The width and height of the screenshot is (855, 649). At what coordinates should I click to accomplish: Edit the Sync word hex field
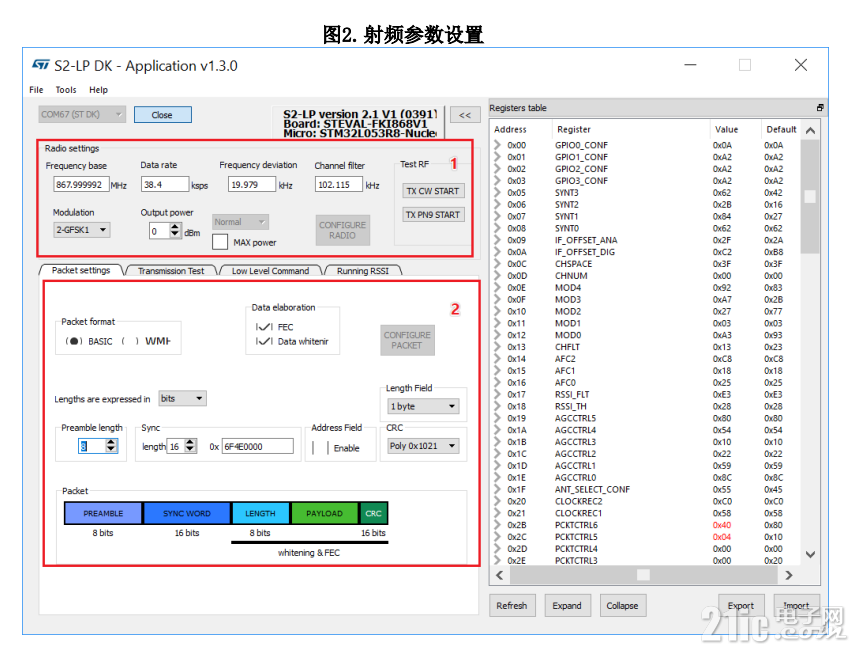pos(257,446)
